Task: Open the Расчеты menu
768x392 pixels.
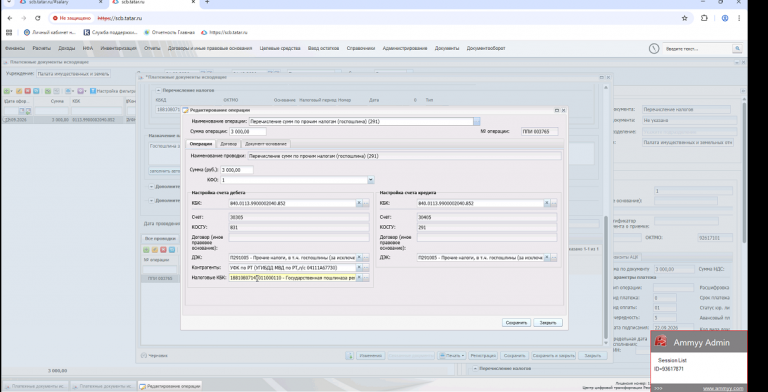Action: click(42, 49)
